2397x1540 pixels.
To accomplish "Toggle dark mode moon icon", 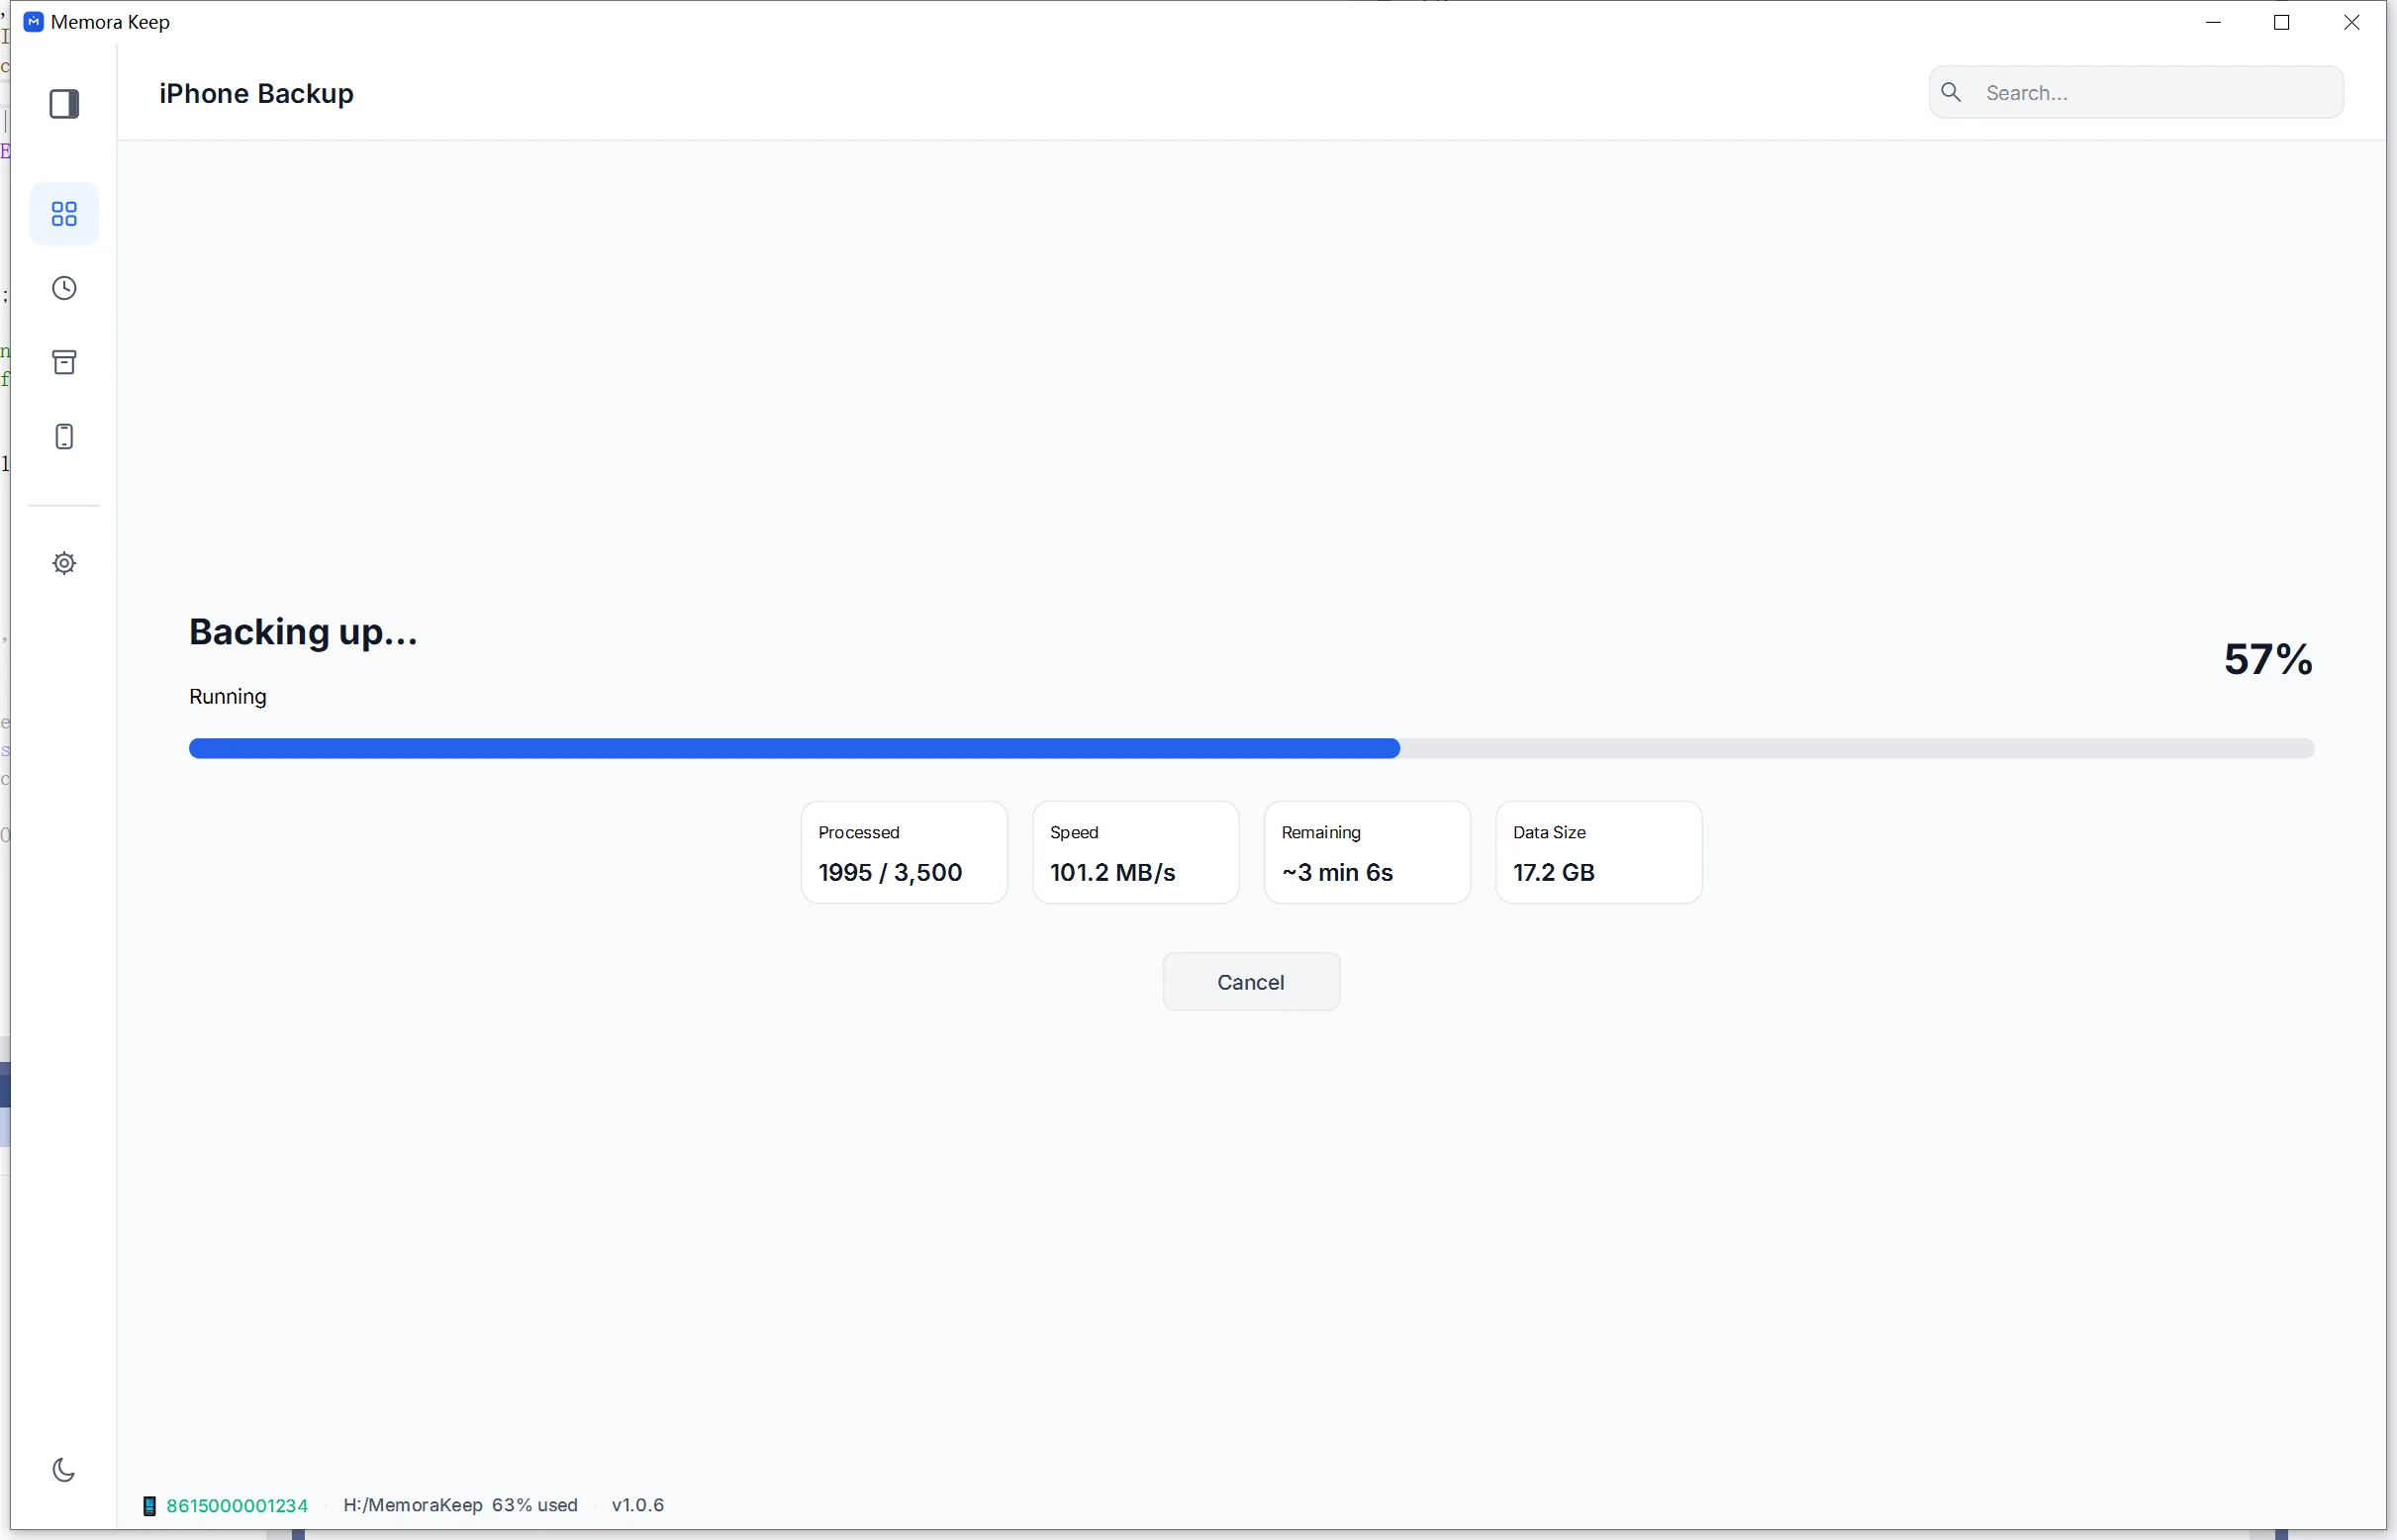I will click(64, 1469).
